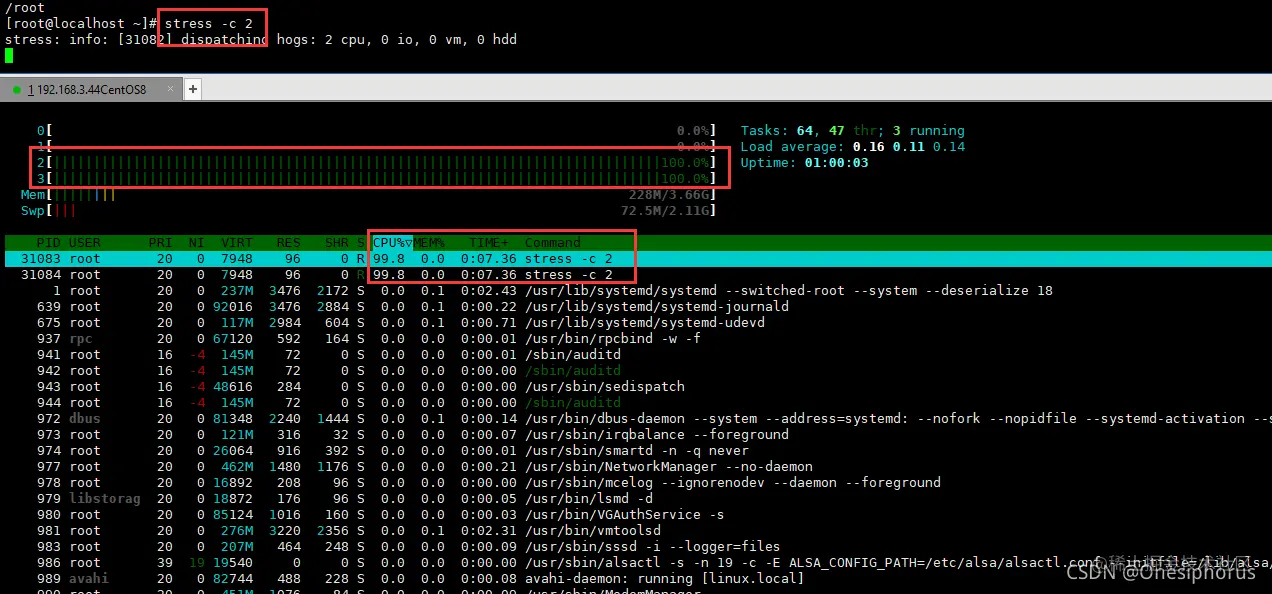Click the root shell prompt command line

[x=129, y=23]
